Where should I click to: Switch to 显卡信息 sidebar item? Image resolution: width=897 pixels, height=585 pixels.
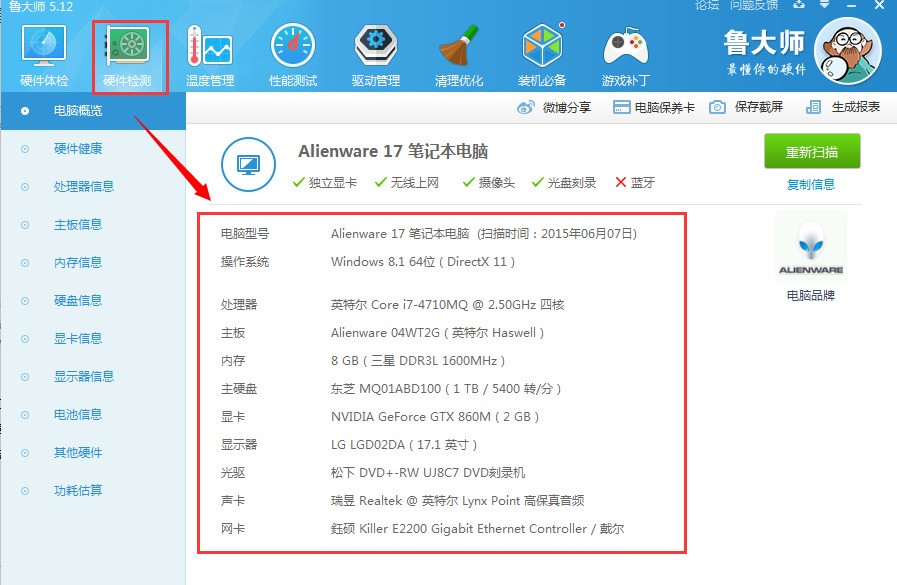tap(78, 338)
